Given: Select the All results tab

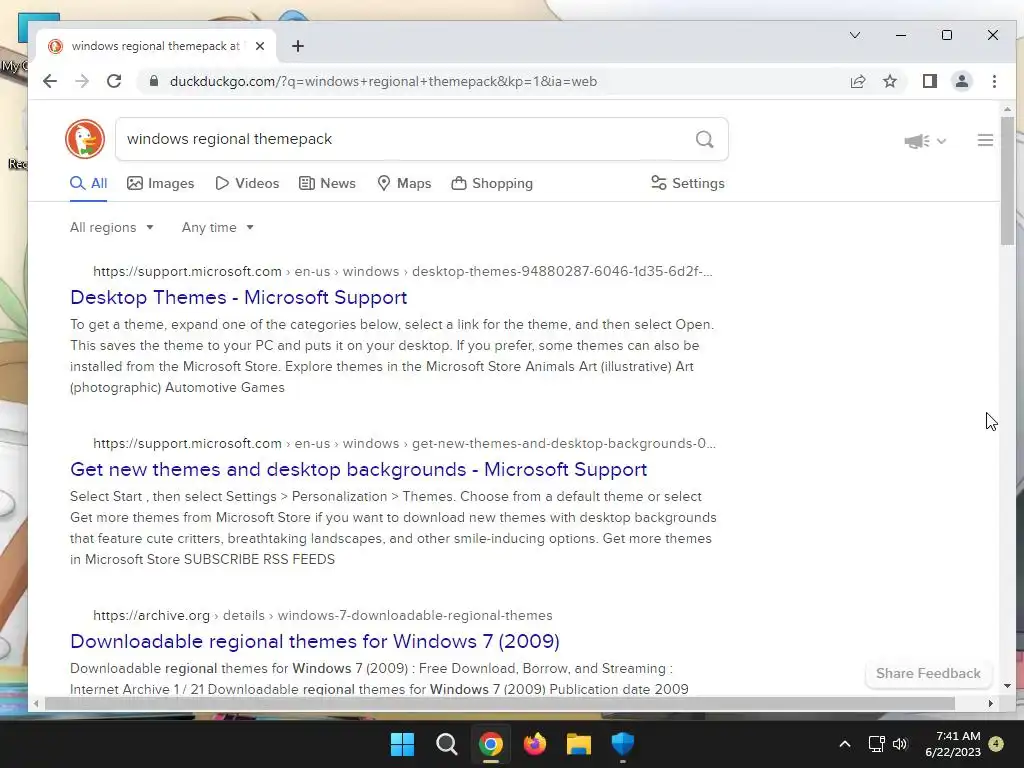Looking at the screenshot, I should coord(89,184).
